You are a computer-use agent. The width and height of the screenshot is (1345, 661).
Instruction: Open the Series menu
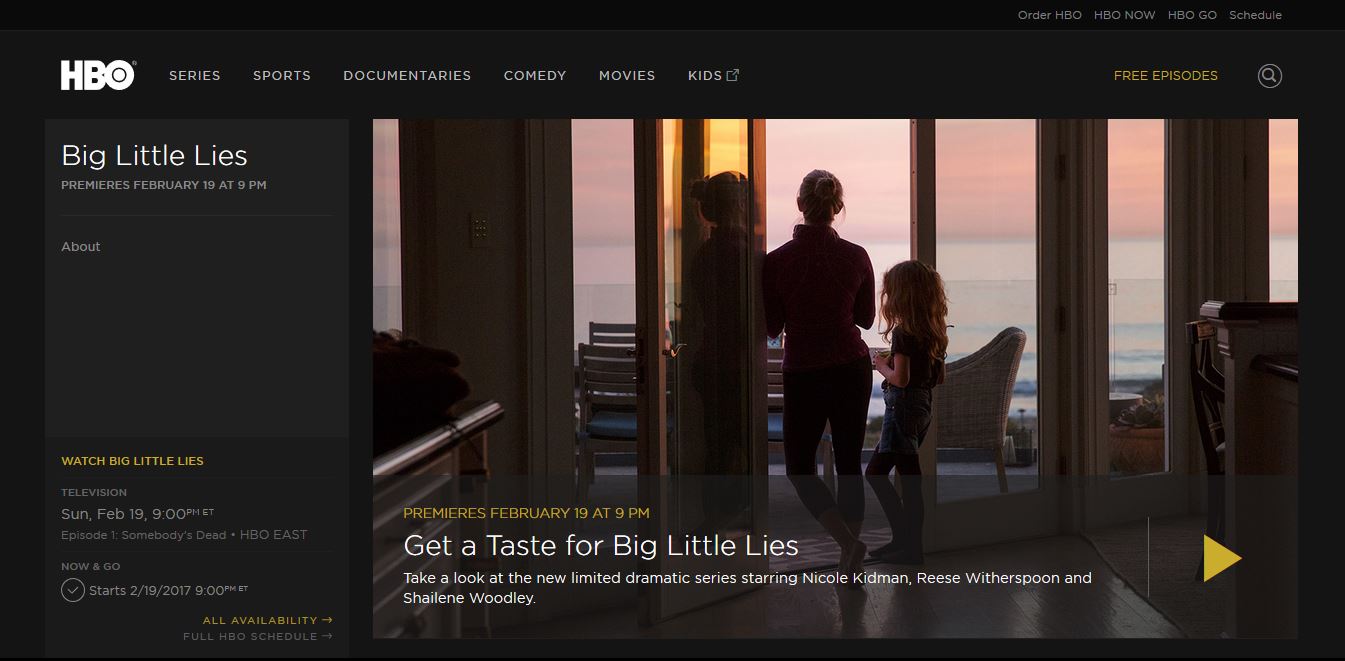[x=195, y=75]
